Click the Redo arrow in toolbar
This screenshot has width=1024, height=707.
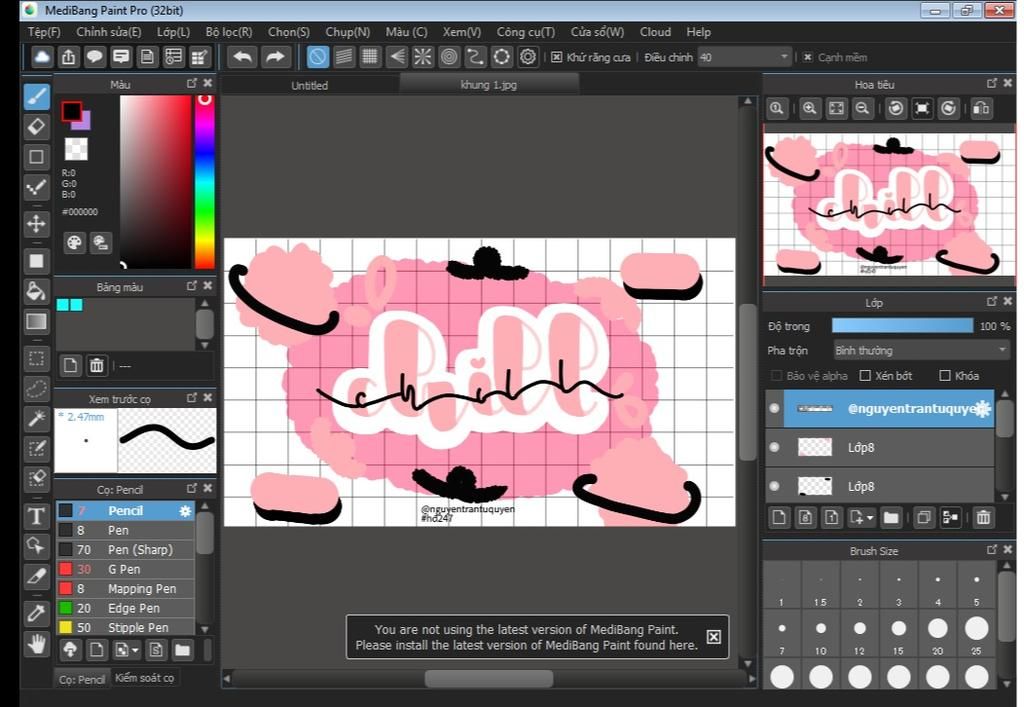(275, 57)
